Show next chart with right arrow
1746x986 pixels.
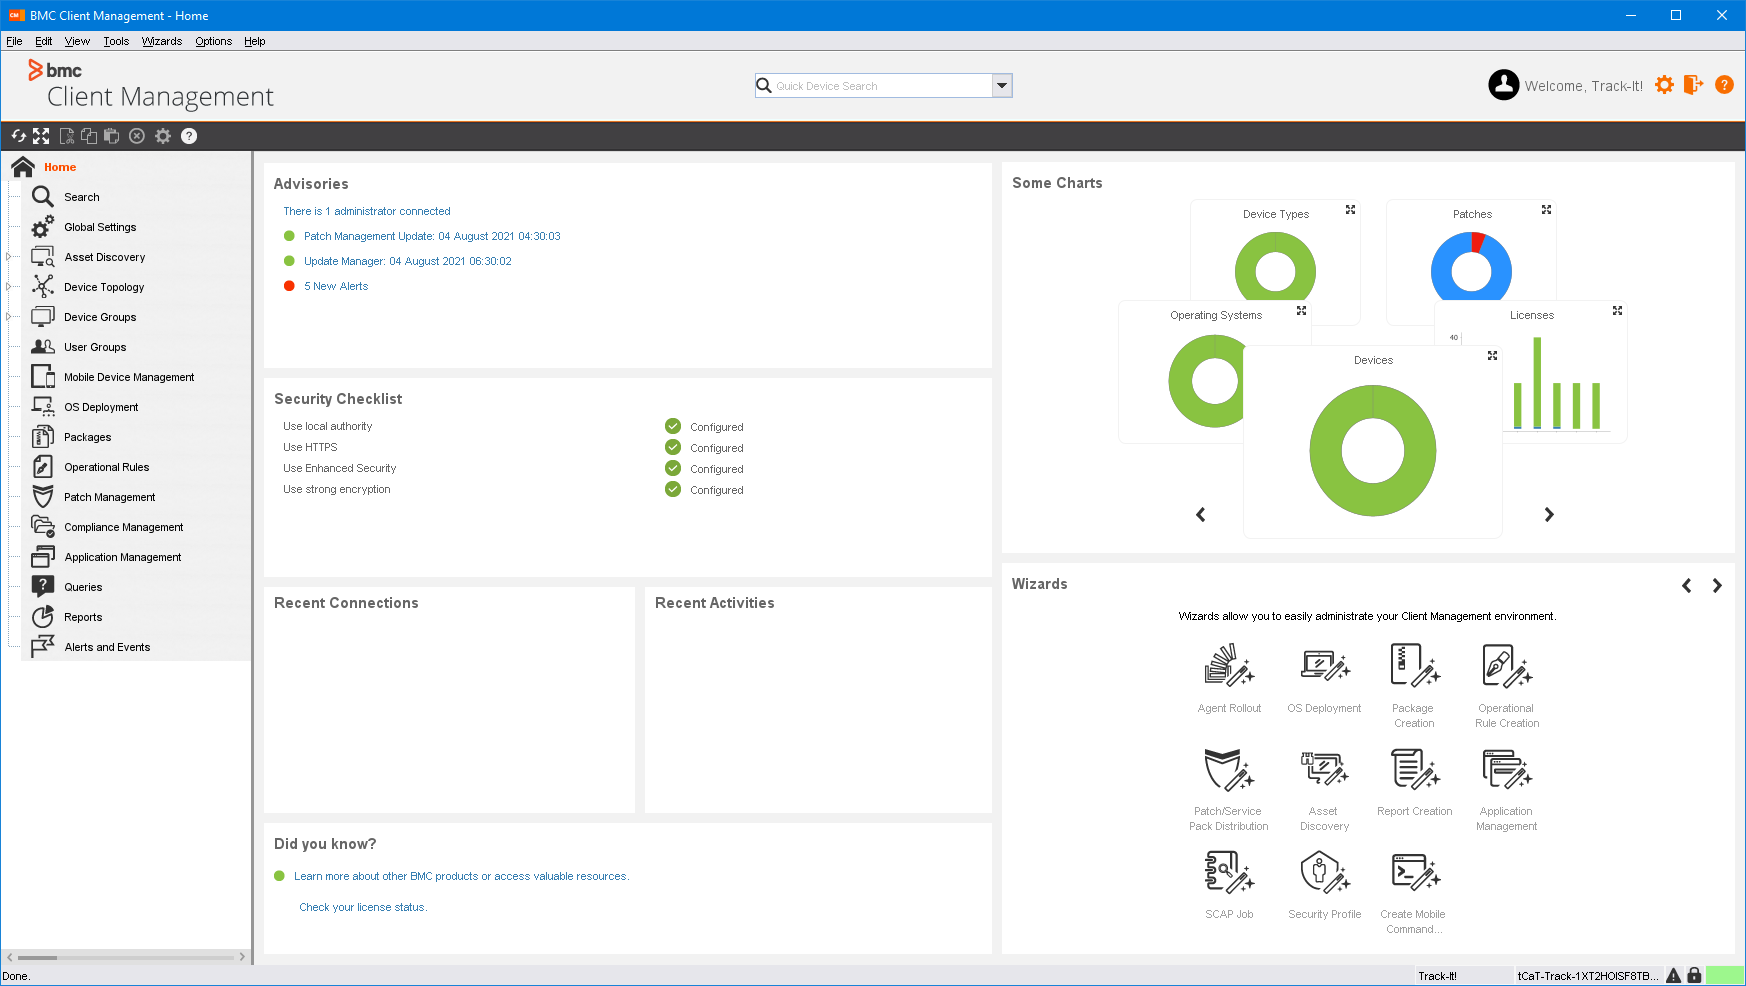1549,515
